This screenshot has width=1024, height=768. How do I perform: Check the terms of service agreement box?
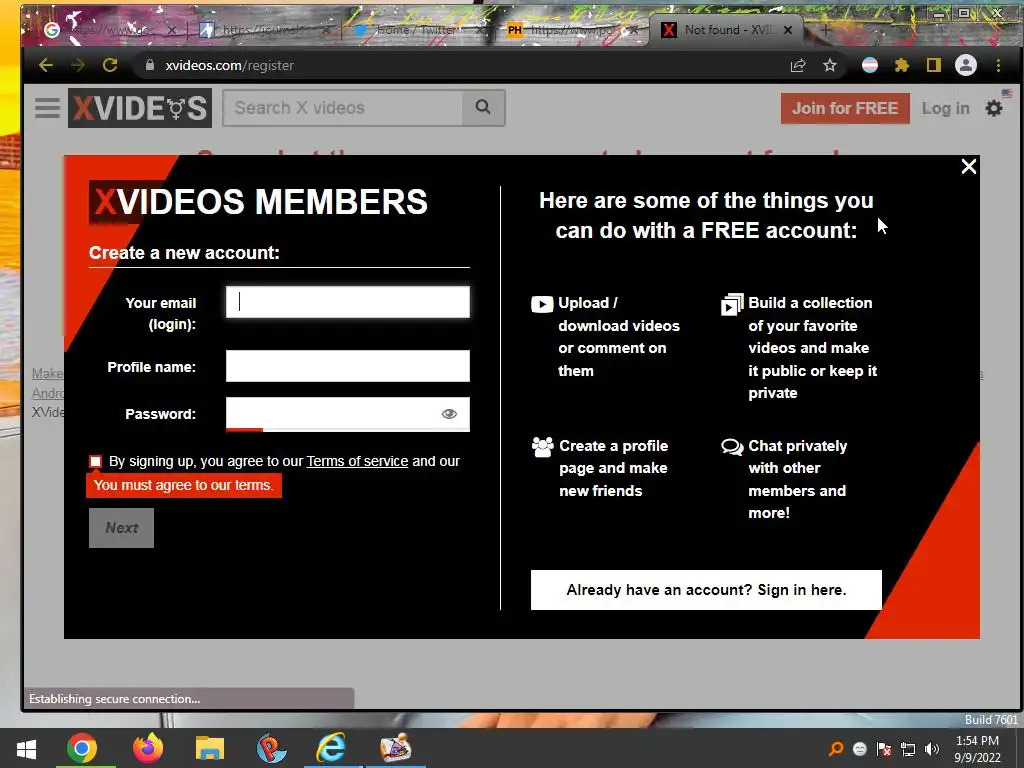pyautogui.click(x=95, y=462)
